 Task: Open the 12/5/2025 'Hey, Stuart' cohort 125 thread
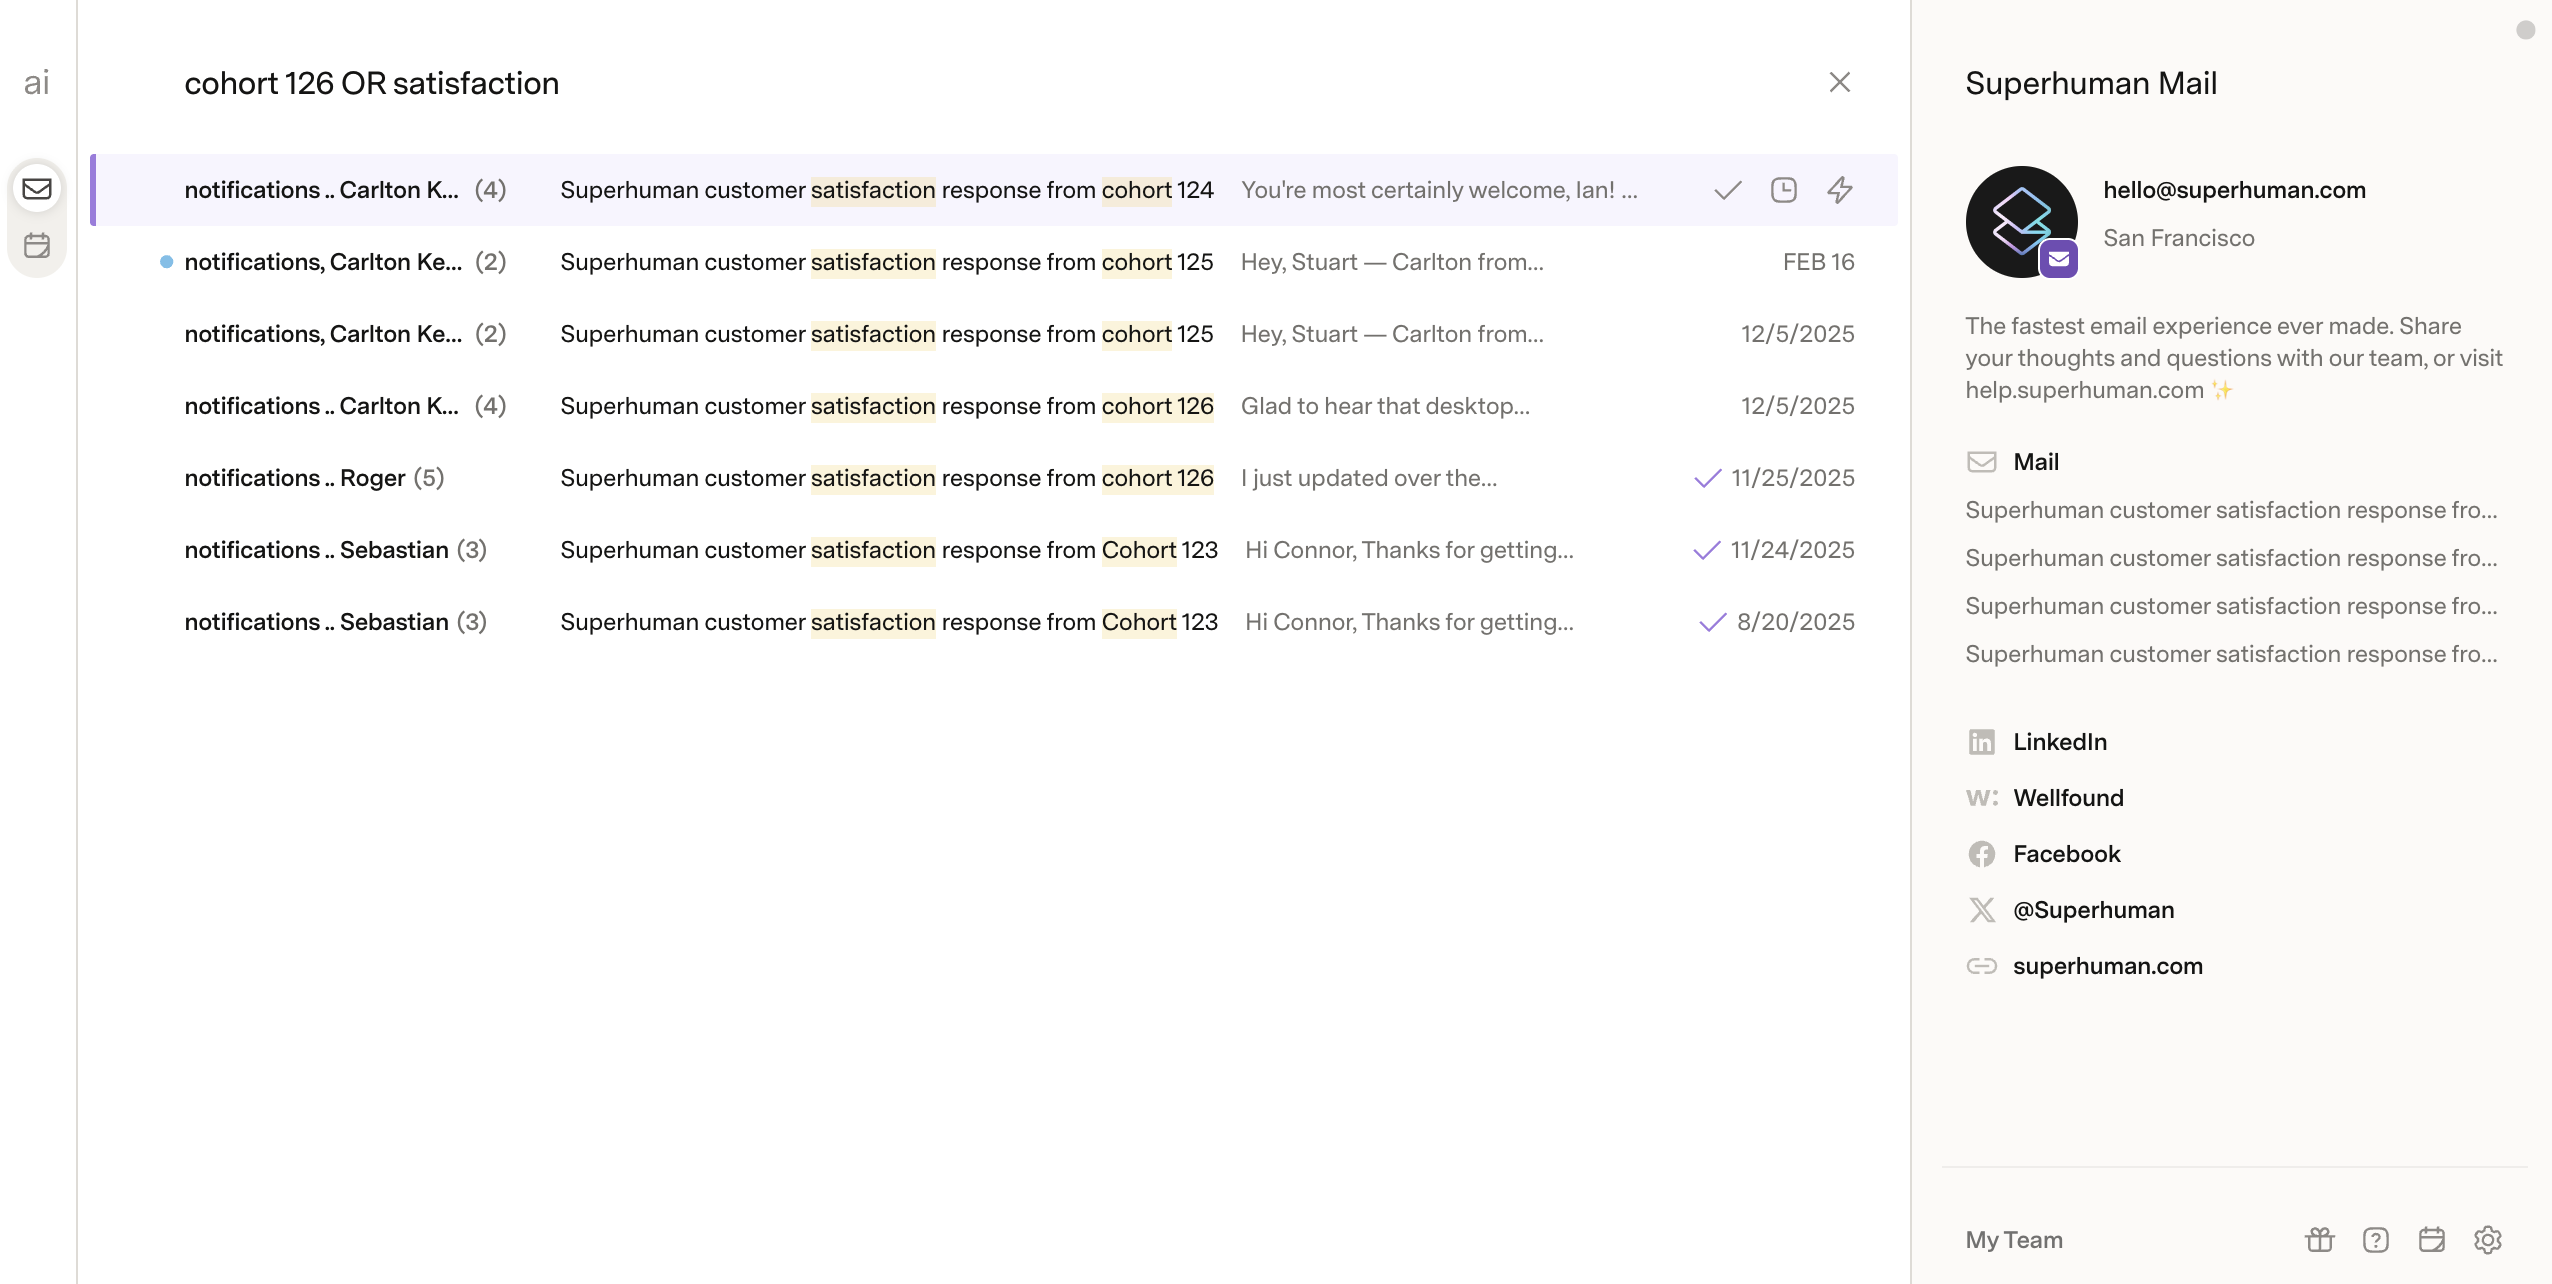[x=994, y=334]
